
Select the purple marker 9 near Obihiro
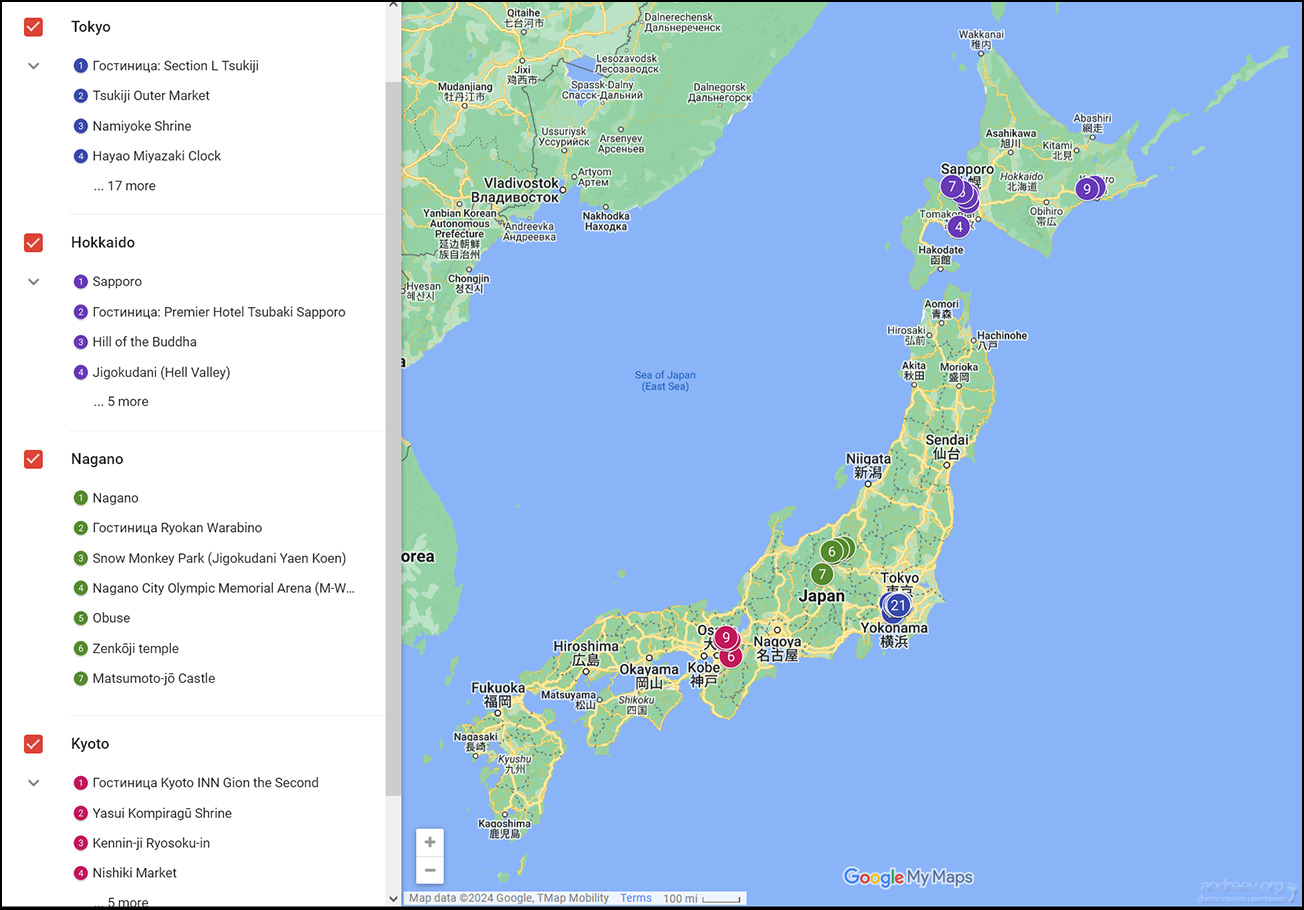[1088, 189]
